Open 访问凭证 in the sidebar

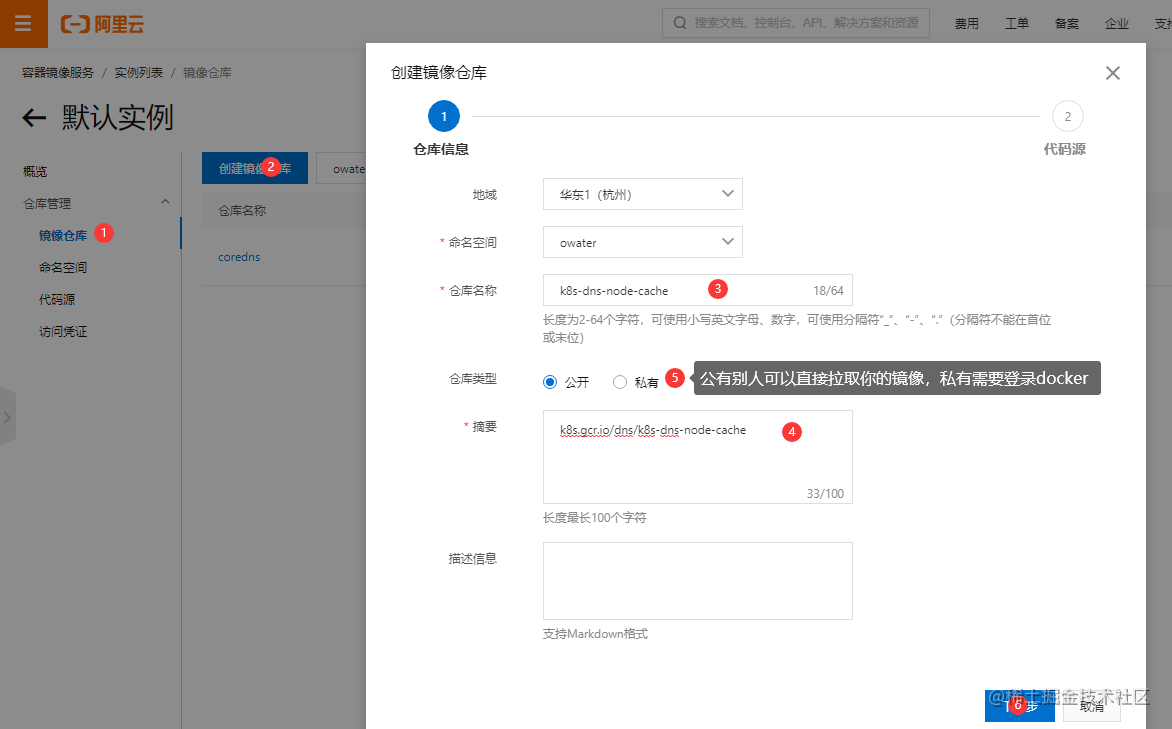[x=63, y=331]
